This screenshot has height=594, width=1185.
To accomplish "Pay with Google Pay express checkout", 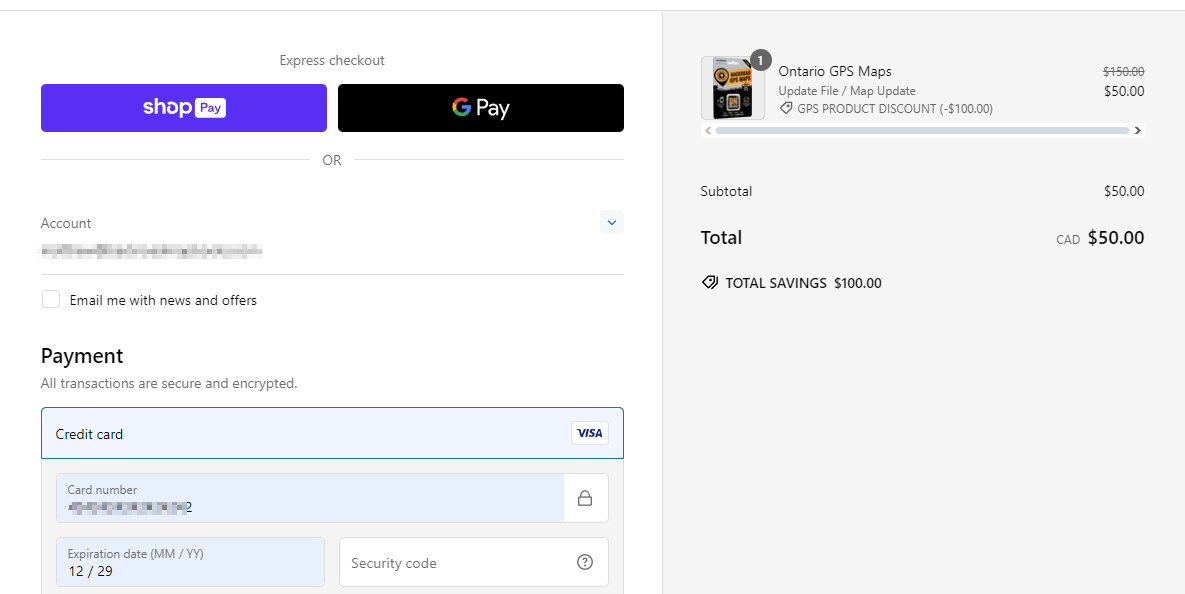I will [x=481, y=108].
